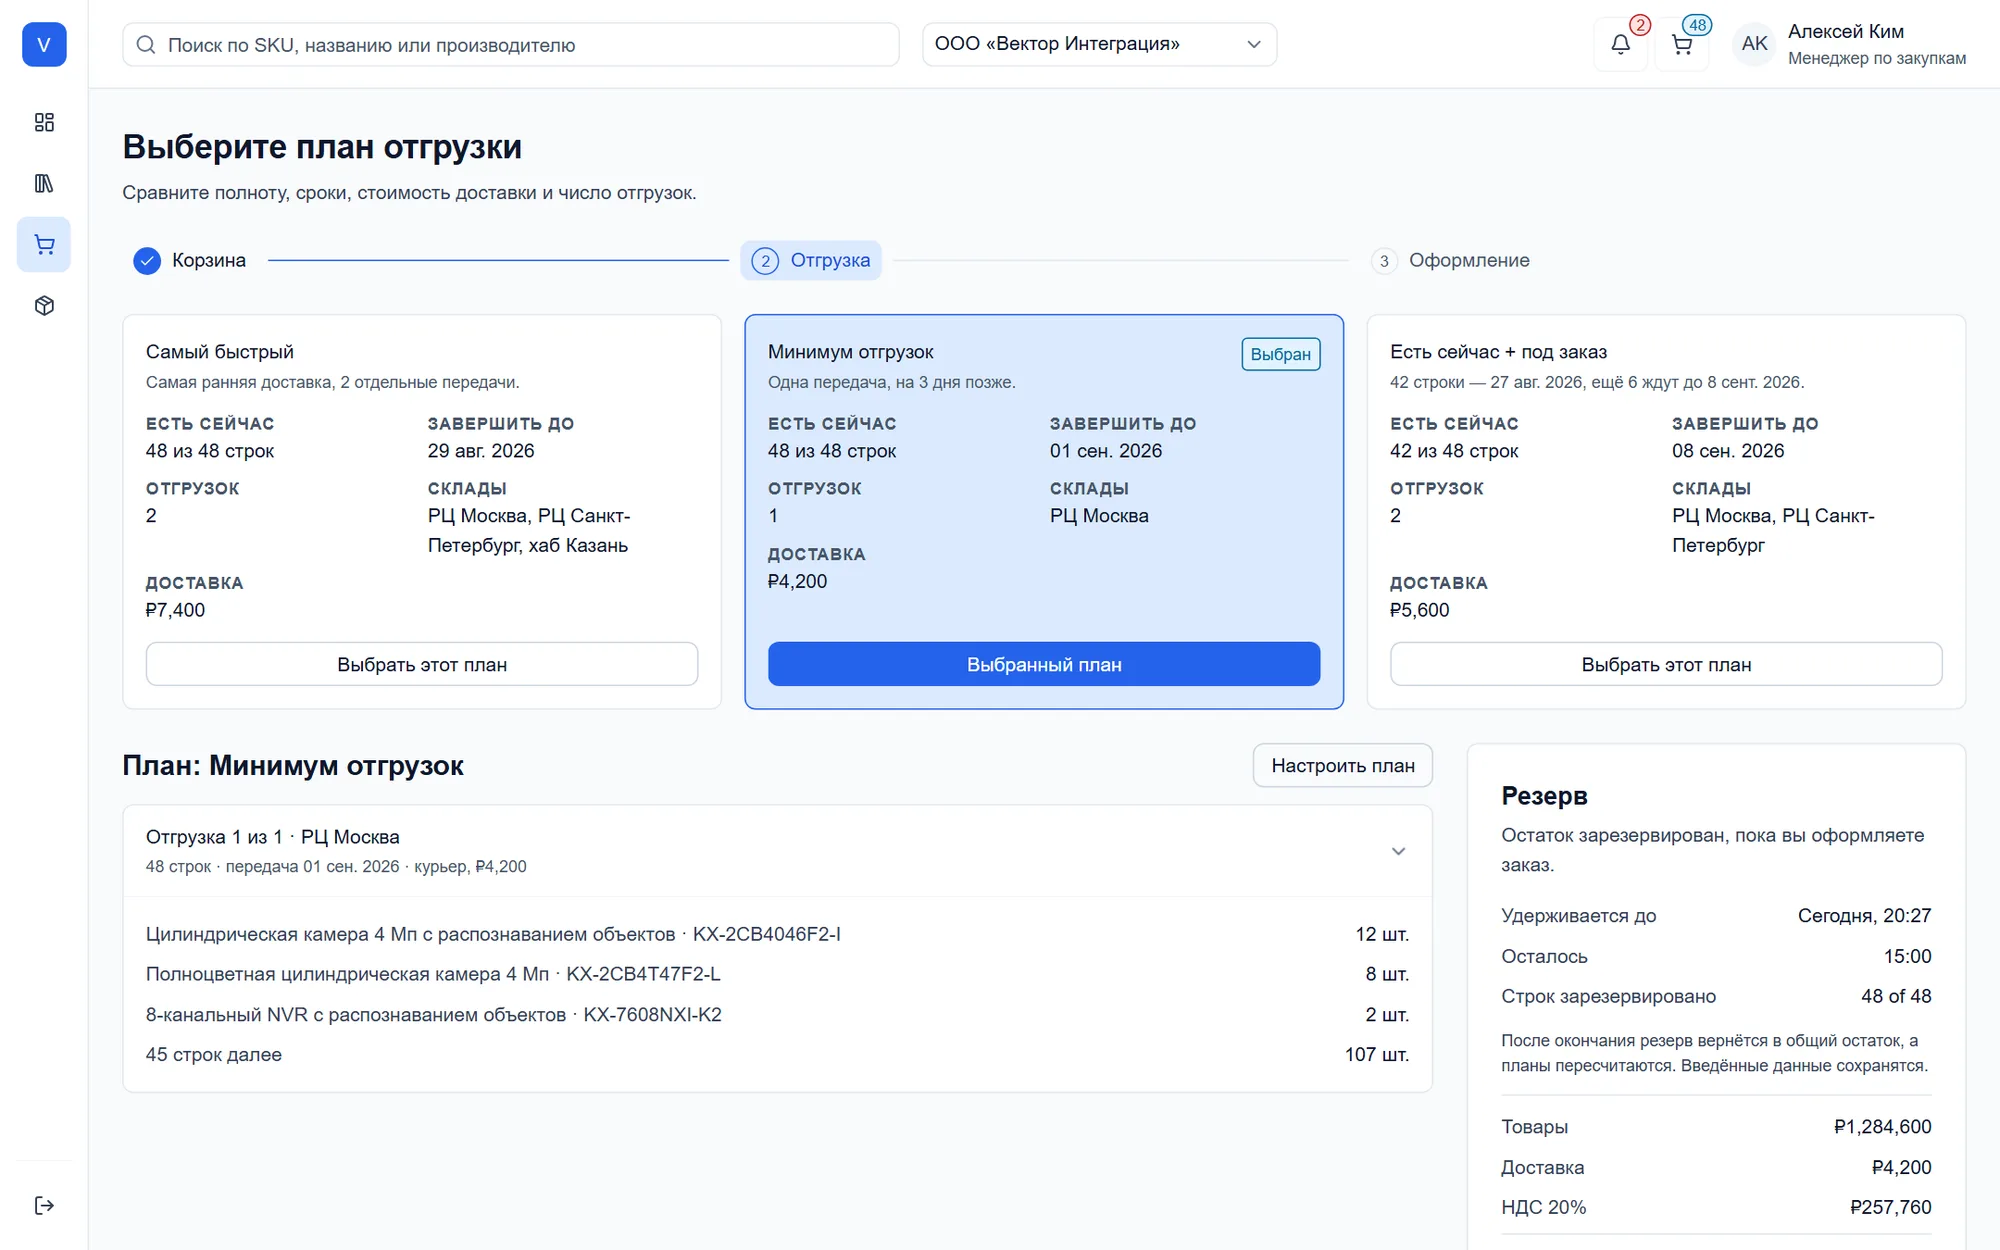Click the ₽257,760 VAT amount
2000x1250 pixels.
click(x=1891, y=1207)
